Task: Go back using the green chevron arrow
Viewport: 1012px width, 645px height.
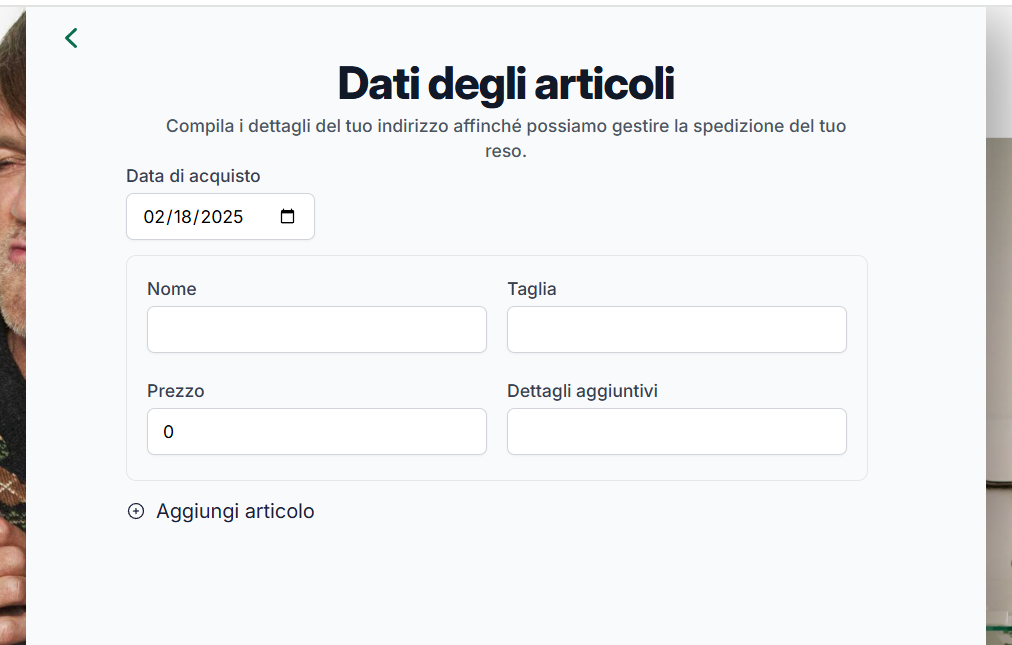Action: pos(71,38)
